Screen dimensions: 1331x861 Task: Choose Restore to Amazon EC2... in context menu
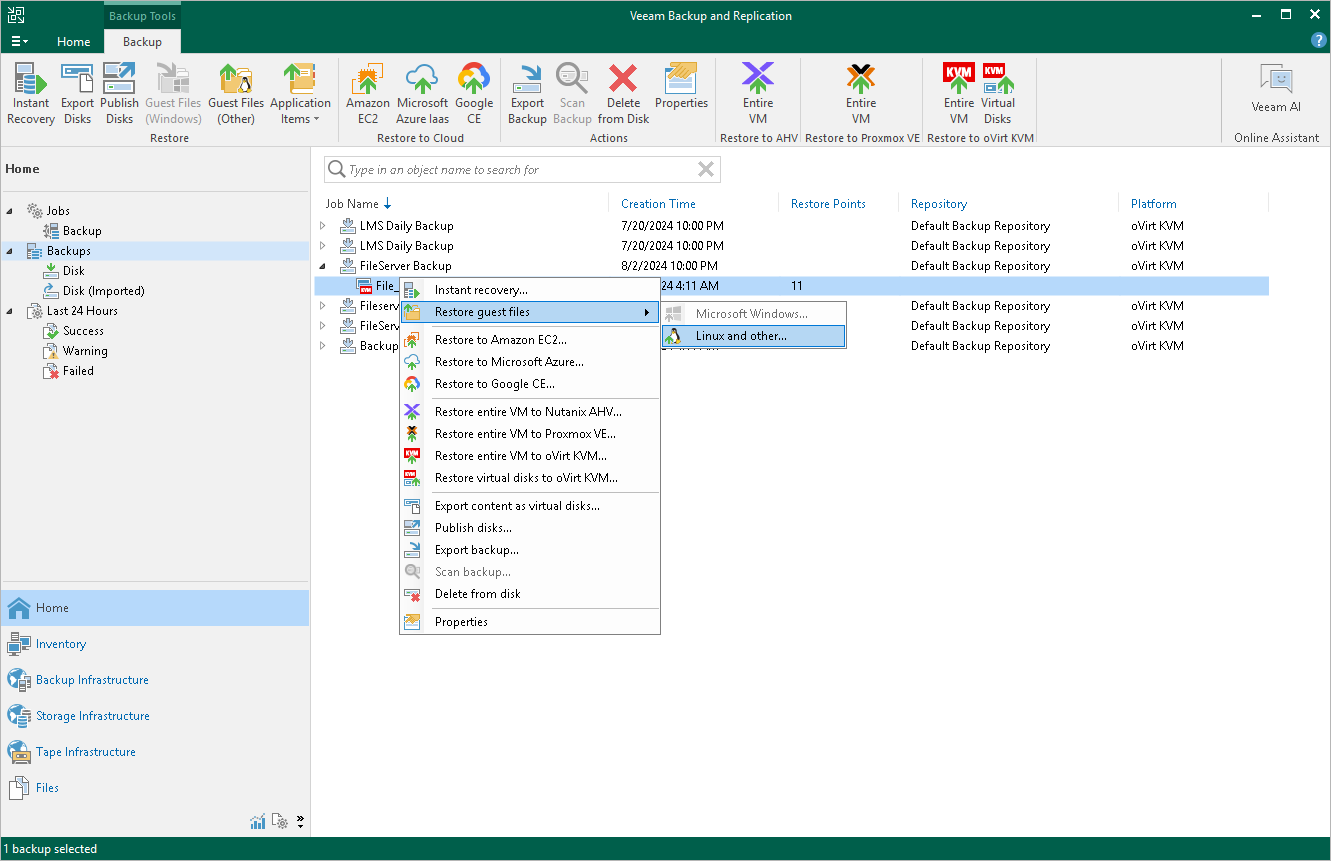[530, 340]
